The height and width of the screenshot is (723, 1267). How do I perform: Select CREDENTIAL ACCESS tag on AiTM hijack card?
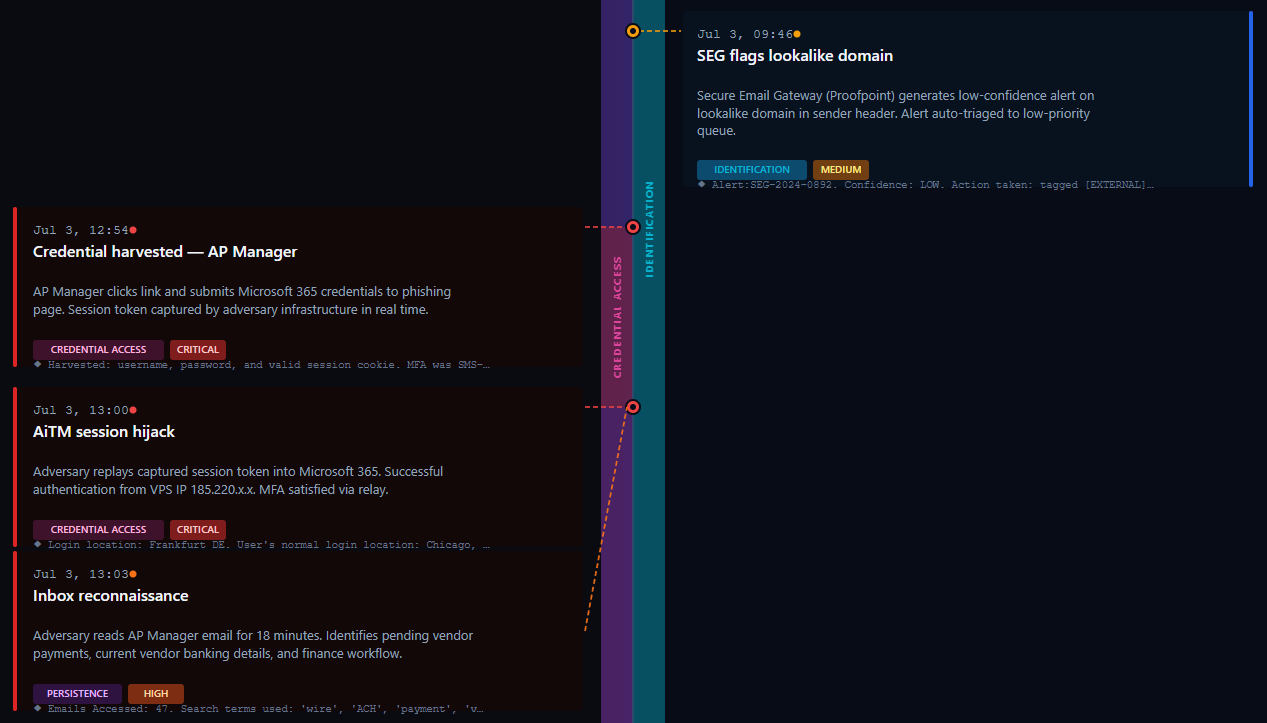(98, 530)
